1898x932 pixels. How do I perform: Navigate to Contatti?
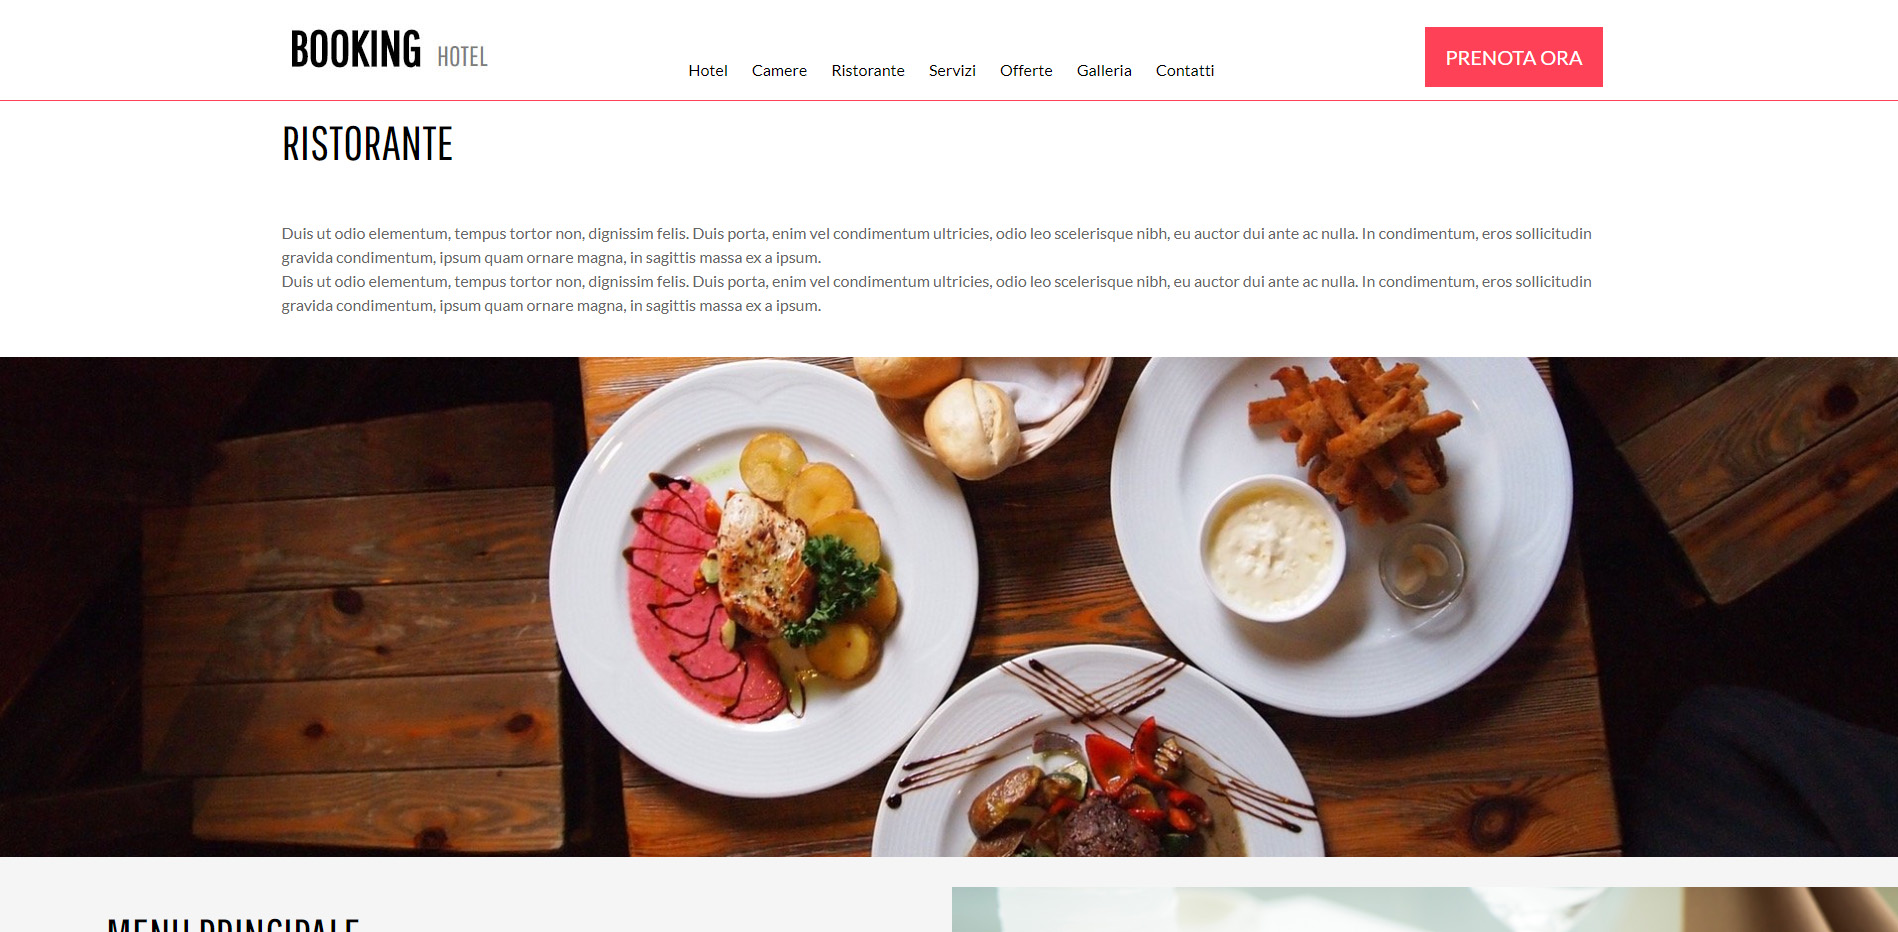[1185, 70]
